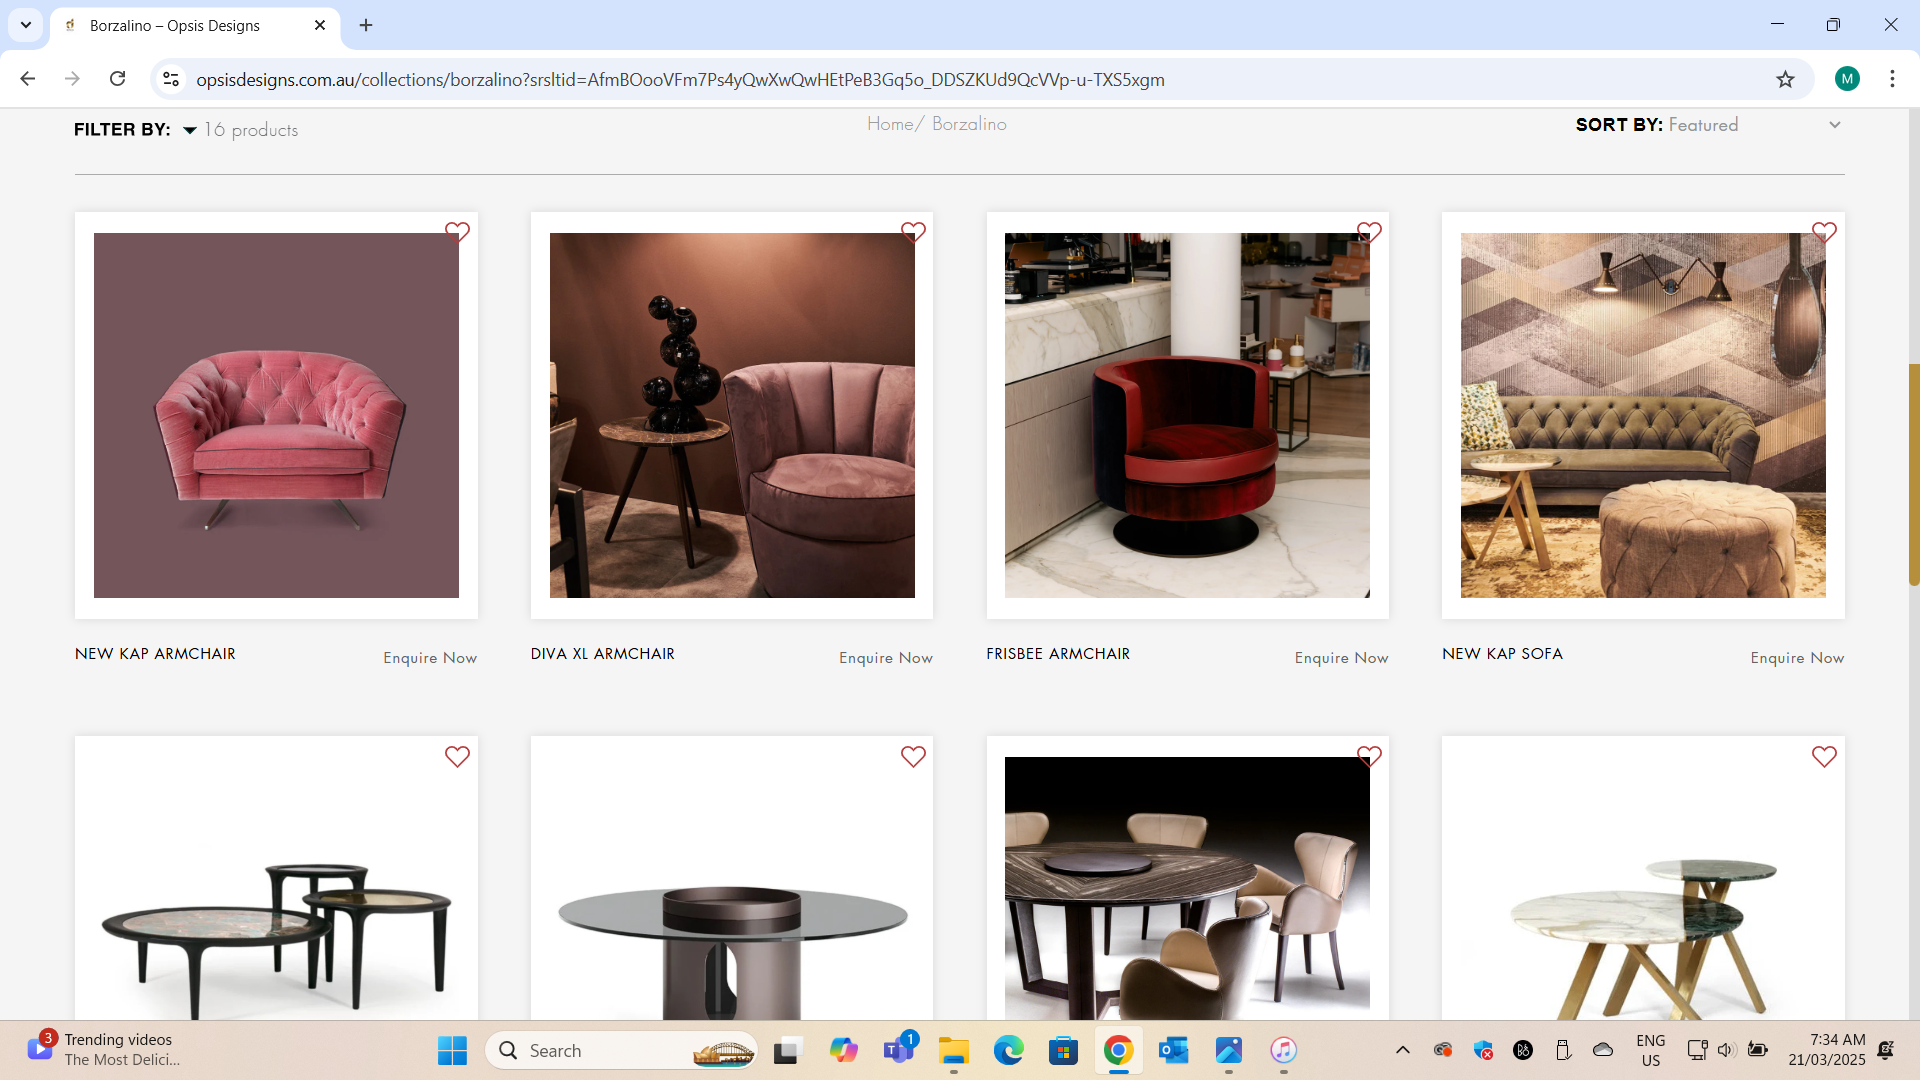View site information icon in address bar
This screenshot has height=1080, width=1920.
171,79
